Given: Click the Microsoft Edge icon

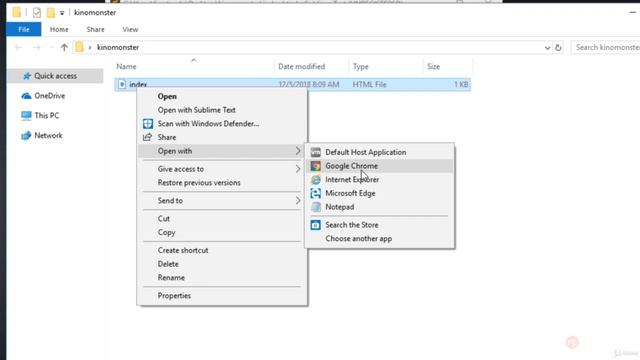Looking at the screenshot, I should 316,193.
